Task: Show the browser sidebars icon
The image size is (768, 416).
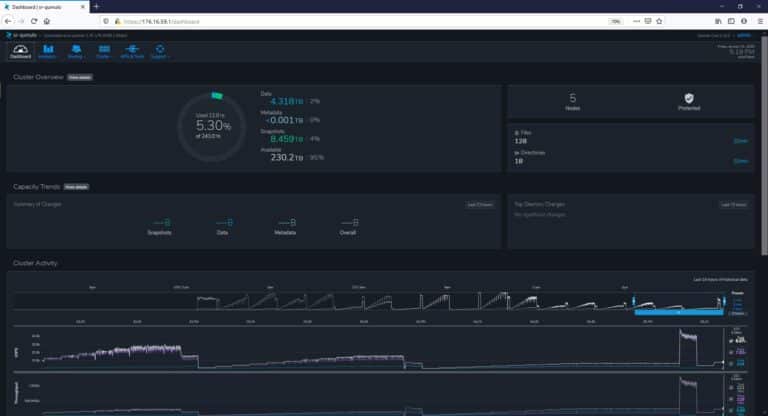Action: 731,21
